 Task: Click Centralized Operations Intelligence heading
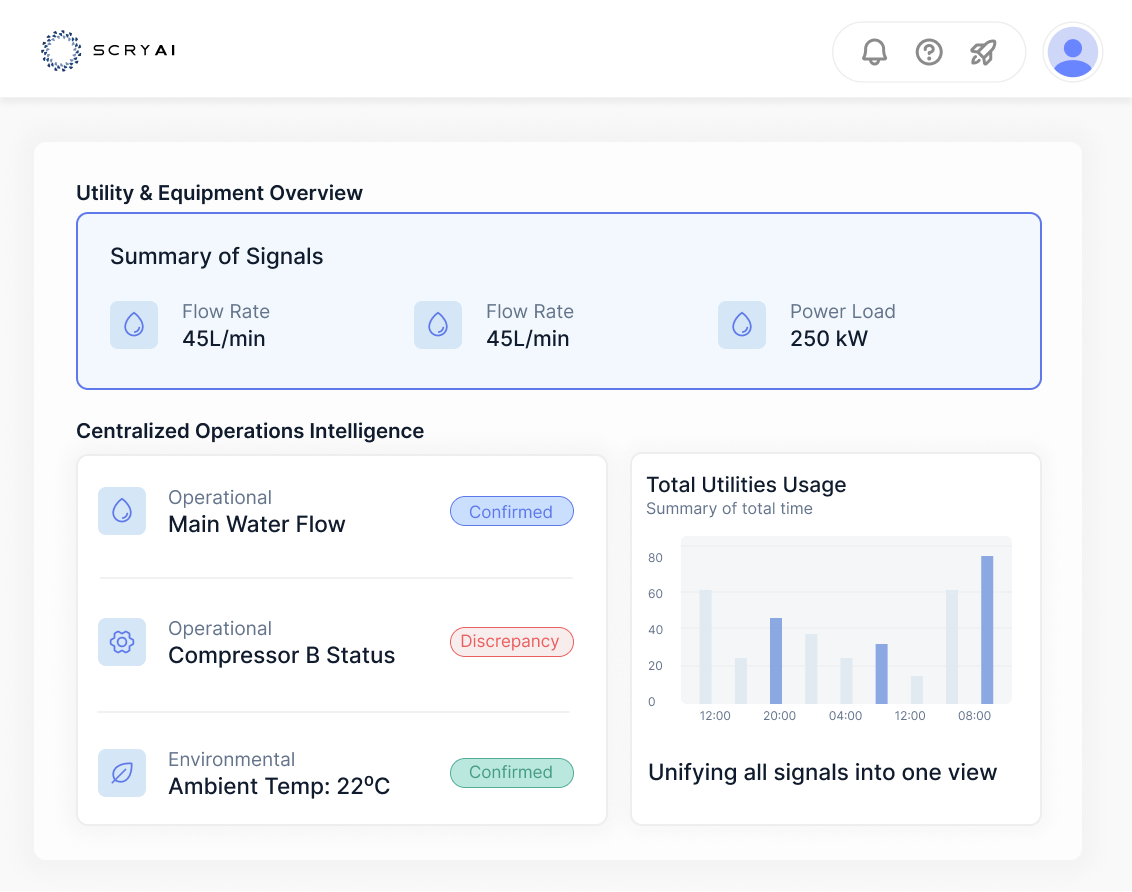click(x=250, y=431)
